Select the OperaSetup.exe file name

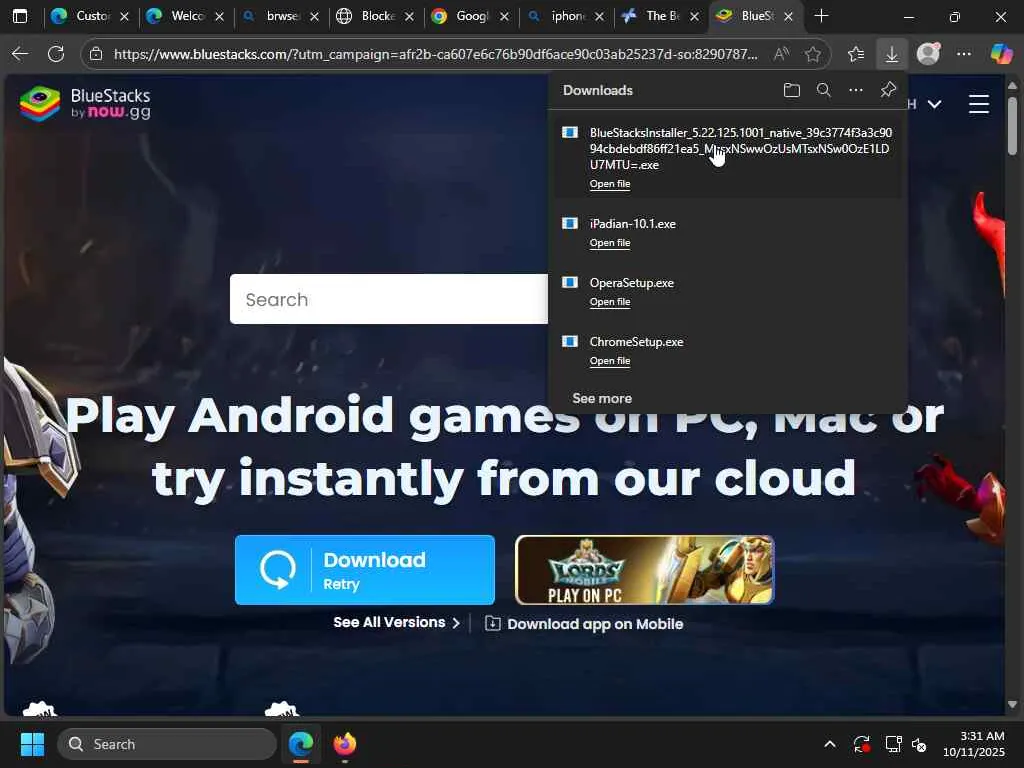pos(632,283)
